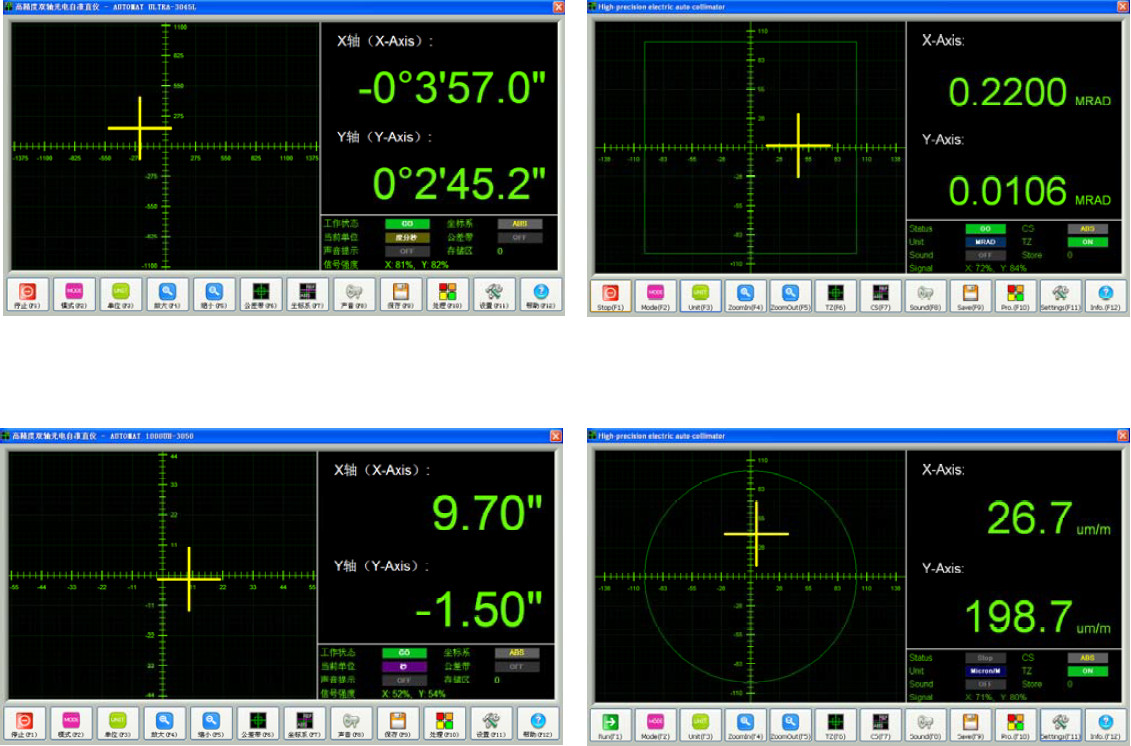This screenshot has width=1131, height=746.
Task: Click Run(F1) in the circular tolerance window
Action: point(609,724)
